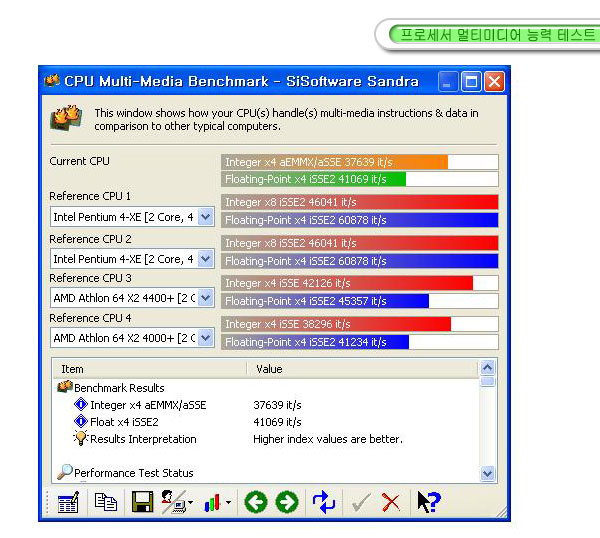The image size is (600, 538).
Task: Click the bar chart toolbar icon
Action: [212, 502]
